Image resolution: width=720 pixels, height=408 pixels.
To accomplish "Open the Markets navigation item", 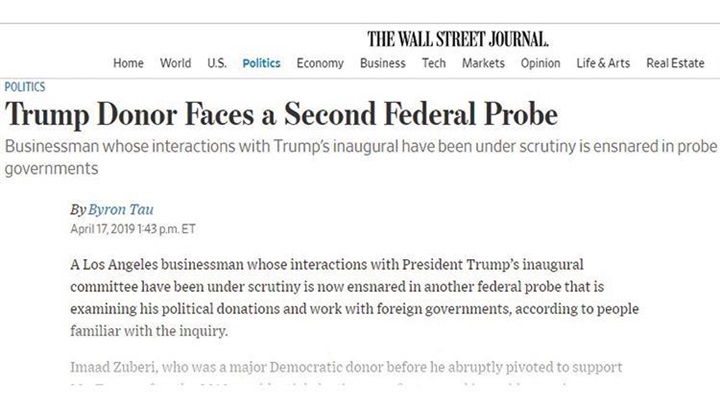I will point(483,63).
